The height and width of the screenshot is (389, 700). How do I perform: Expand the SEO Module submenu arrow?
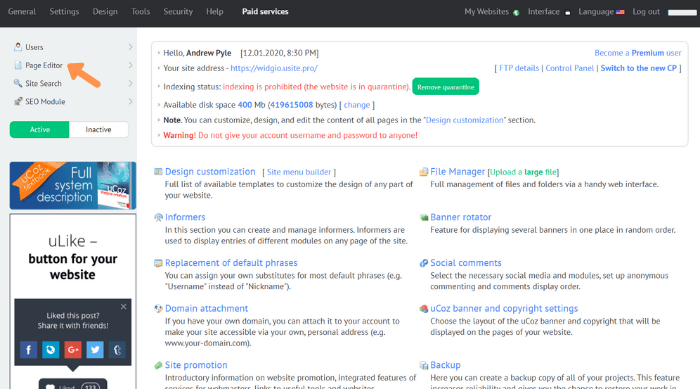(130, 101)
